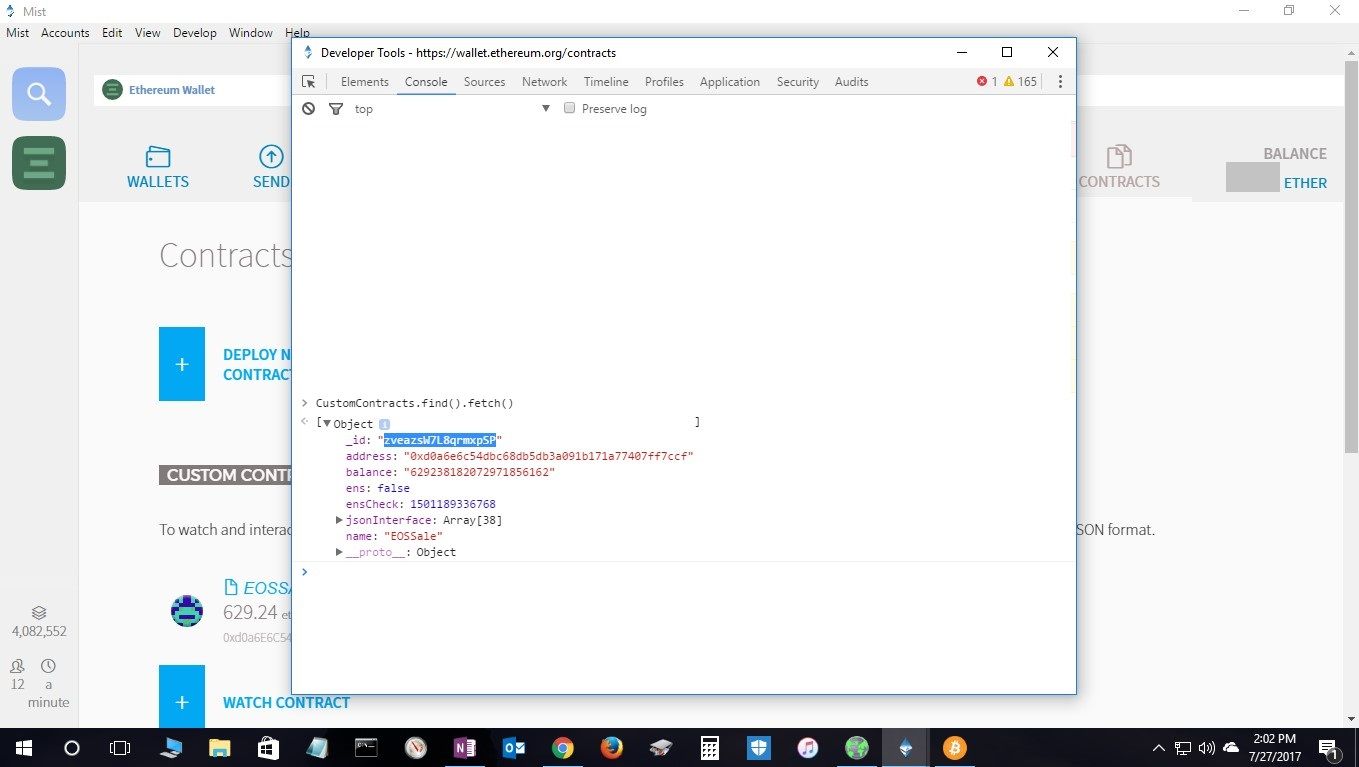1359x767 pixels.
Task: Click the ETHER balance unit label
Action: 1305,183
